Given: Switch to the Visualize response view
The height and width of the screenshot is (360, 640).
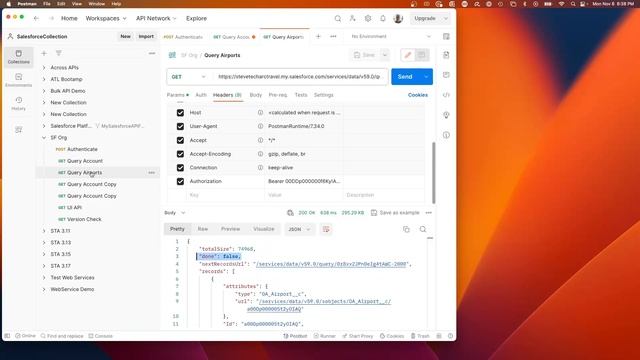Looking at the screenshot, I should [264, 229].
